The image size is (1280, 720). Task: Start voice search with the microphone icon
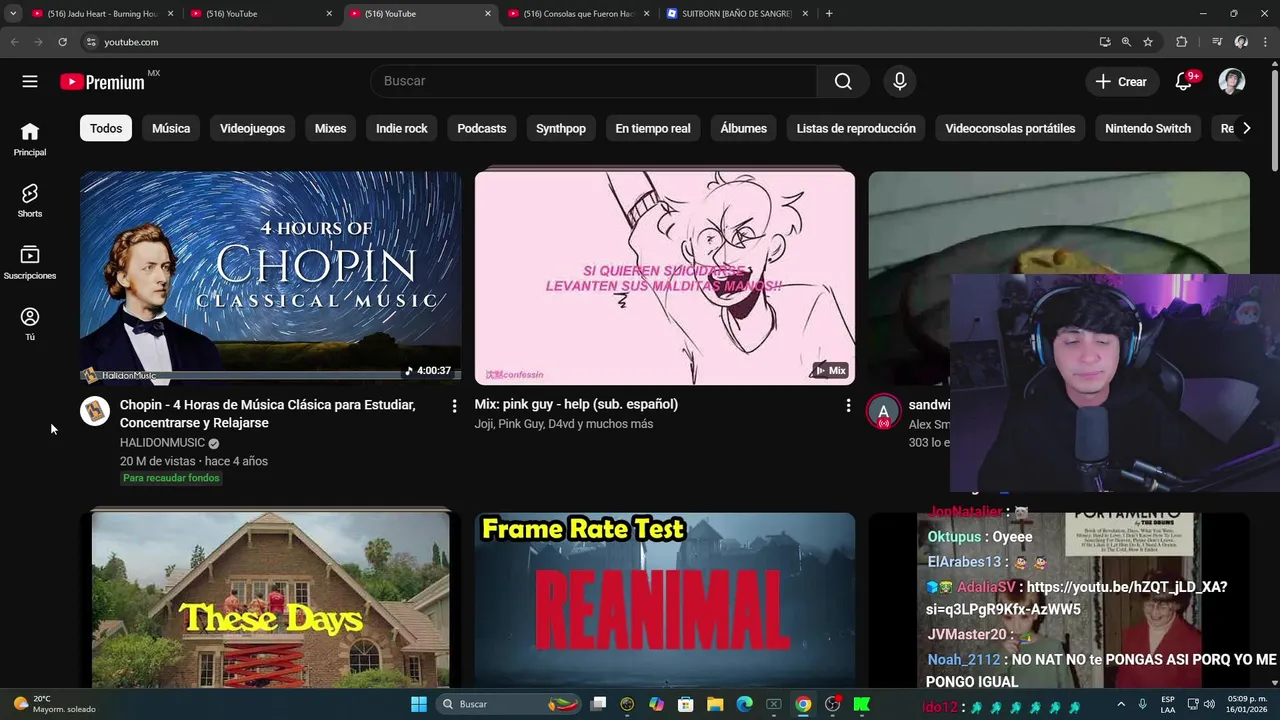click(x=900, y=81)
